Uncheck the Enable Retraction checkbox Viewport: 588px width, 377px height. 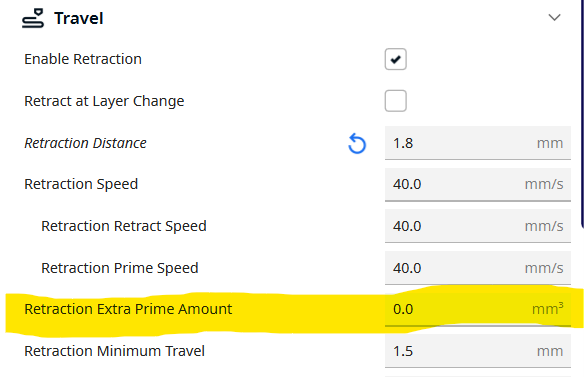click(396, 59)
